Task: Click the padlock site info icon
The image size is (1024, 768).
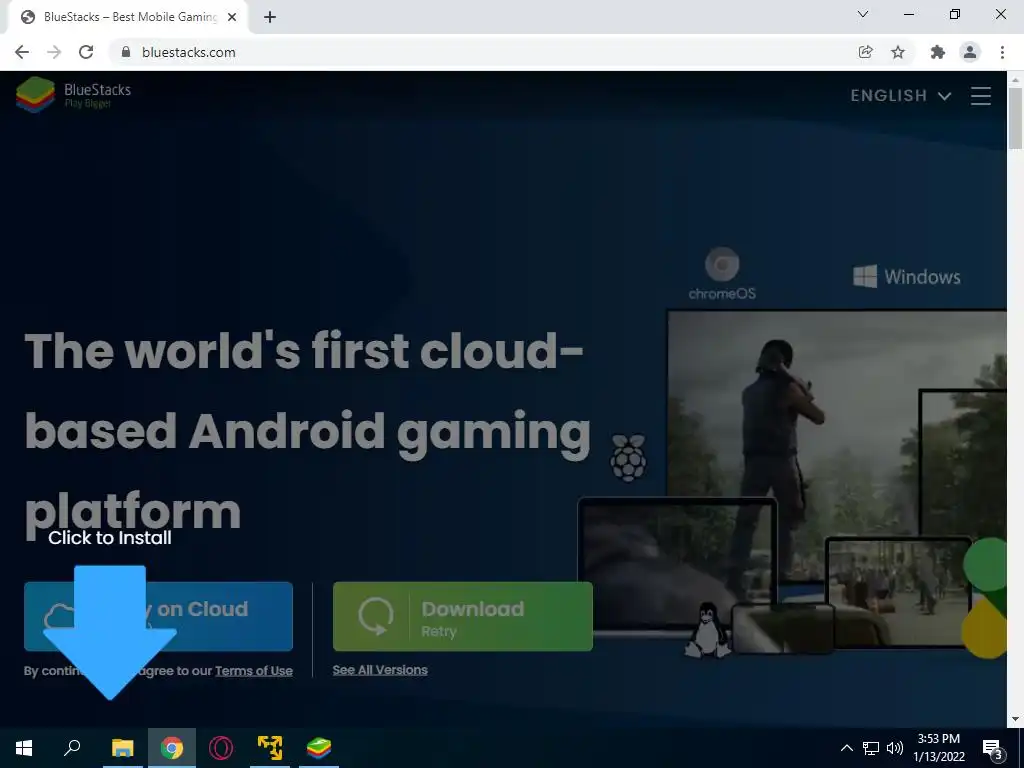Action: point(126,52)
